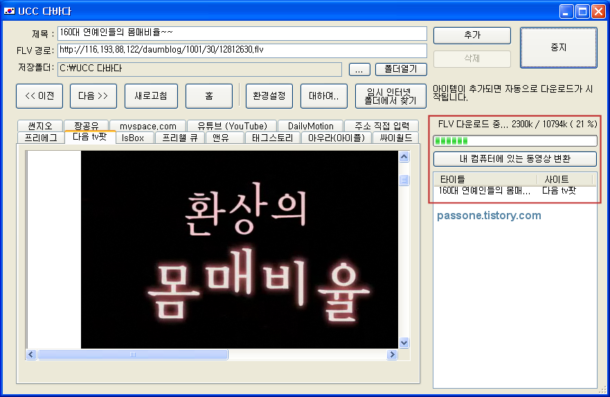Image resolution: width=610 pixels, height=397 pixels.
Task: Click the 새로고침 (refresh) button
Action: (151, 96)
